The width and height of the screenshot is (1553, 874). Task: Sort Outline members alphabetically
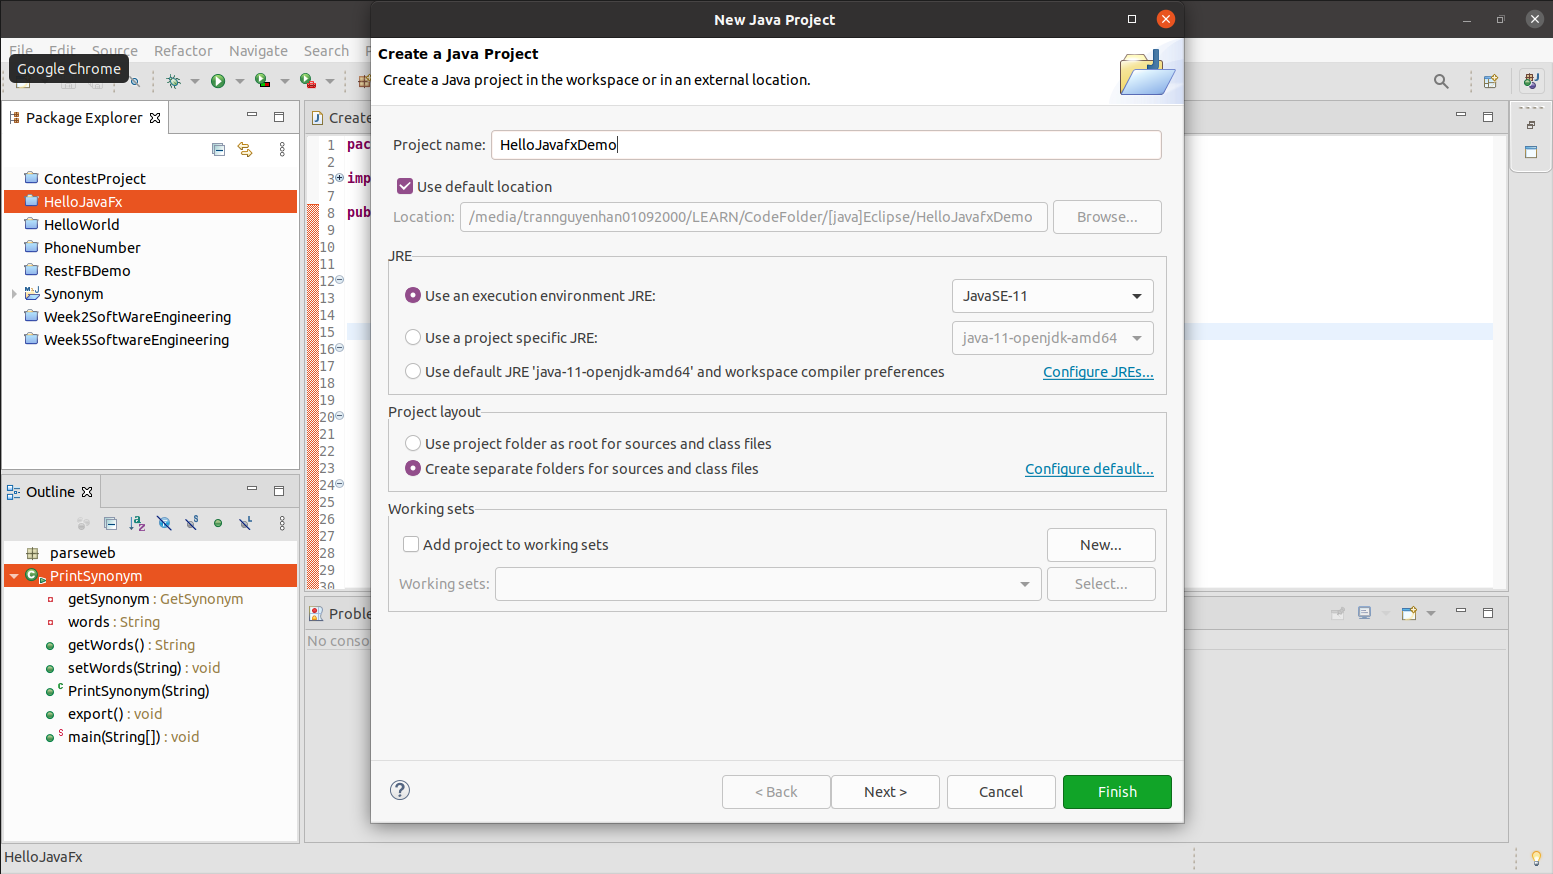point(137,523)
